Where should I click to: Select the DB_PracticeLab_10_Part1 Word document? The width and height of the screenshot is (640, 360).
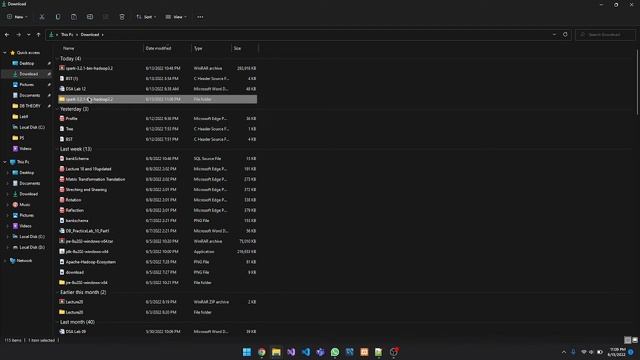(x=158, y=231)
